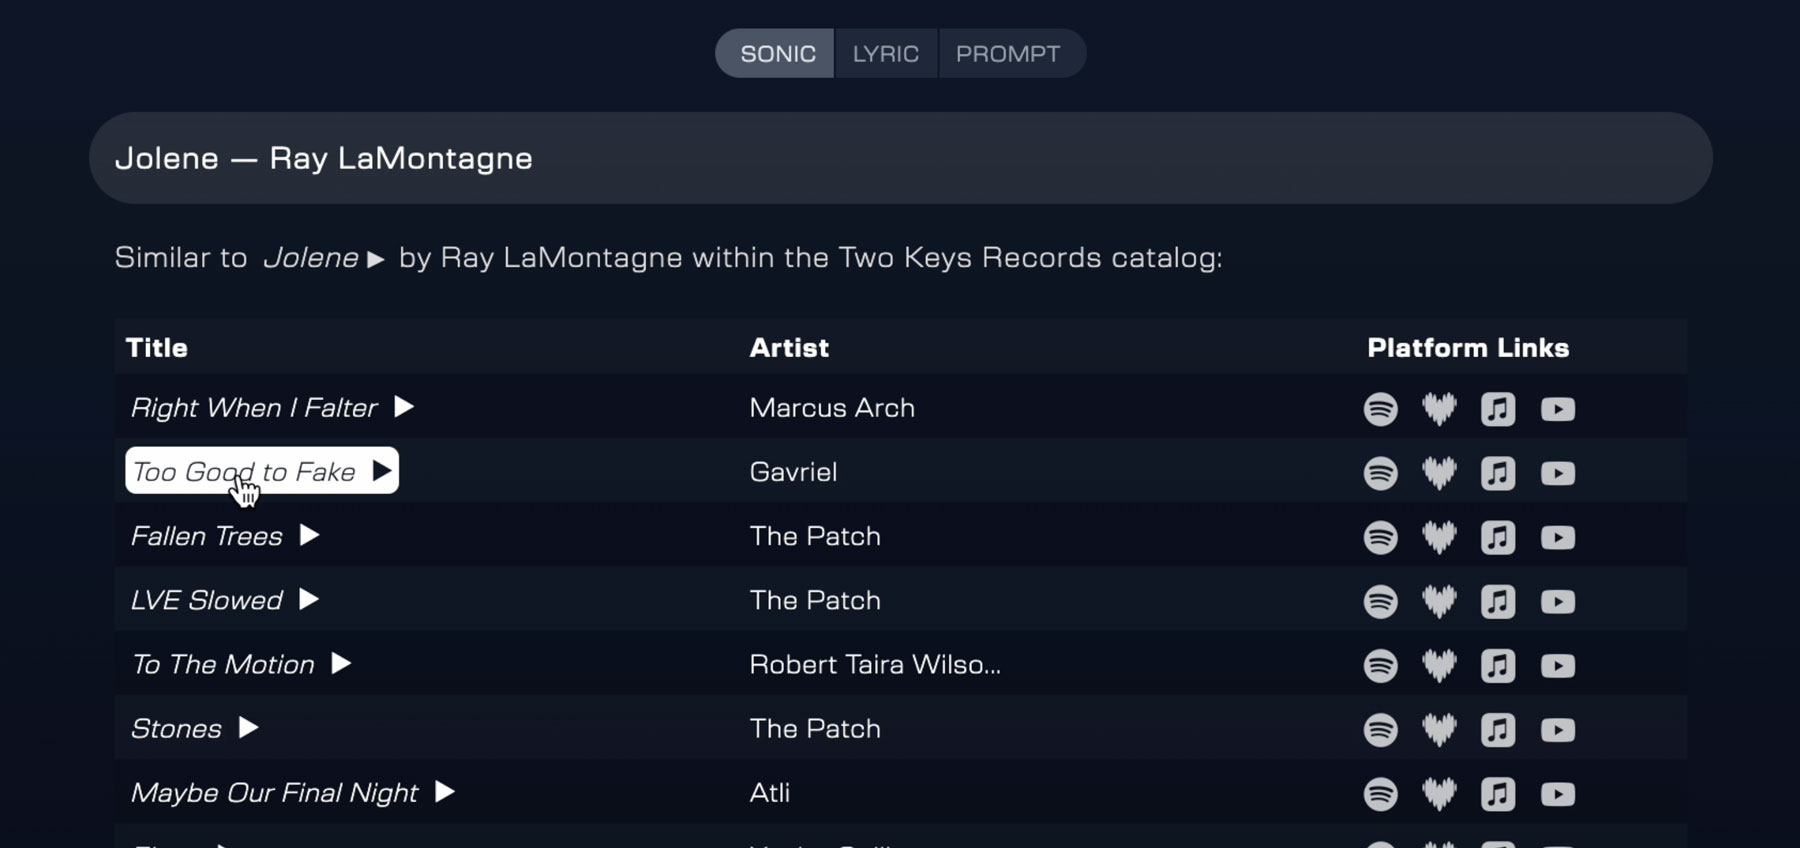Screen dimensions: 1800x848
Task: Open Spotify link for Right When I Falter
Action: coord(1380,409)
